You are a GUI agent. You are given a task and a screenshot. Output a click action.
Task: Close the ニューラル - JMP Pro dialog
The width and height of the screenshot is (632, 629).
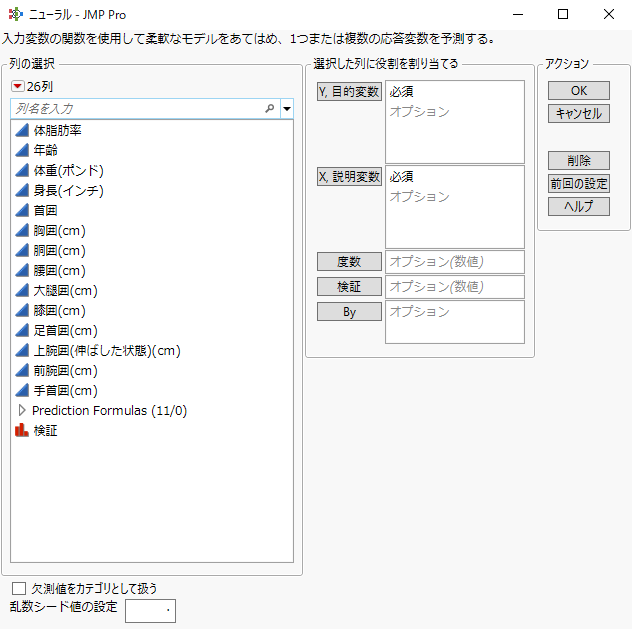609,15
